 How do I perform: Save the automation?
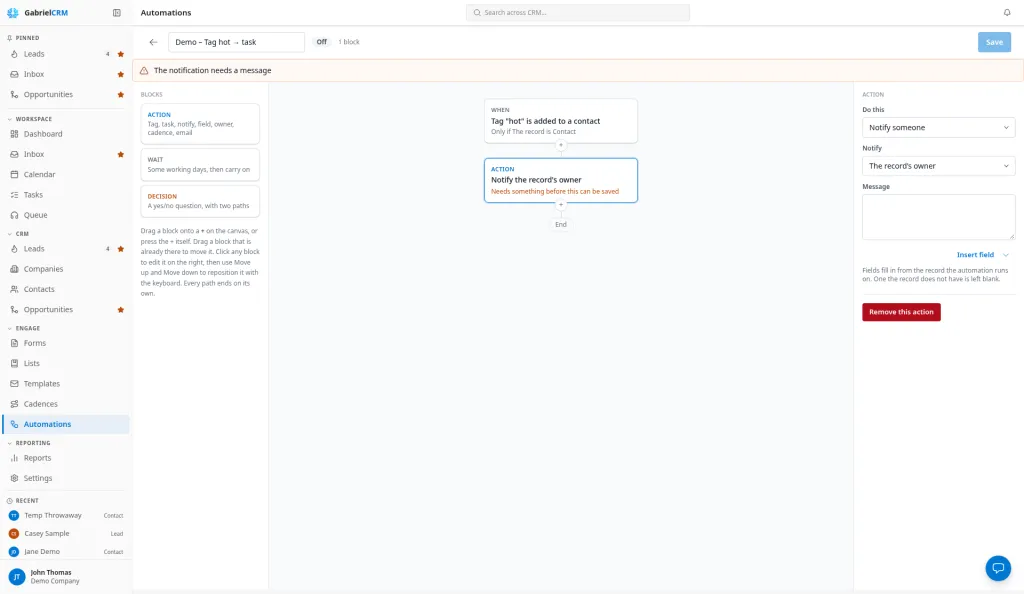[x=994, y=42]
